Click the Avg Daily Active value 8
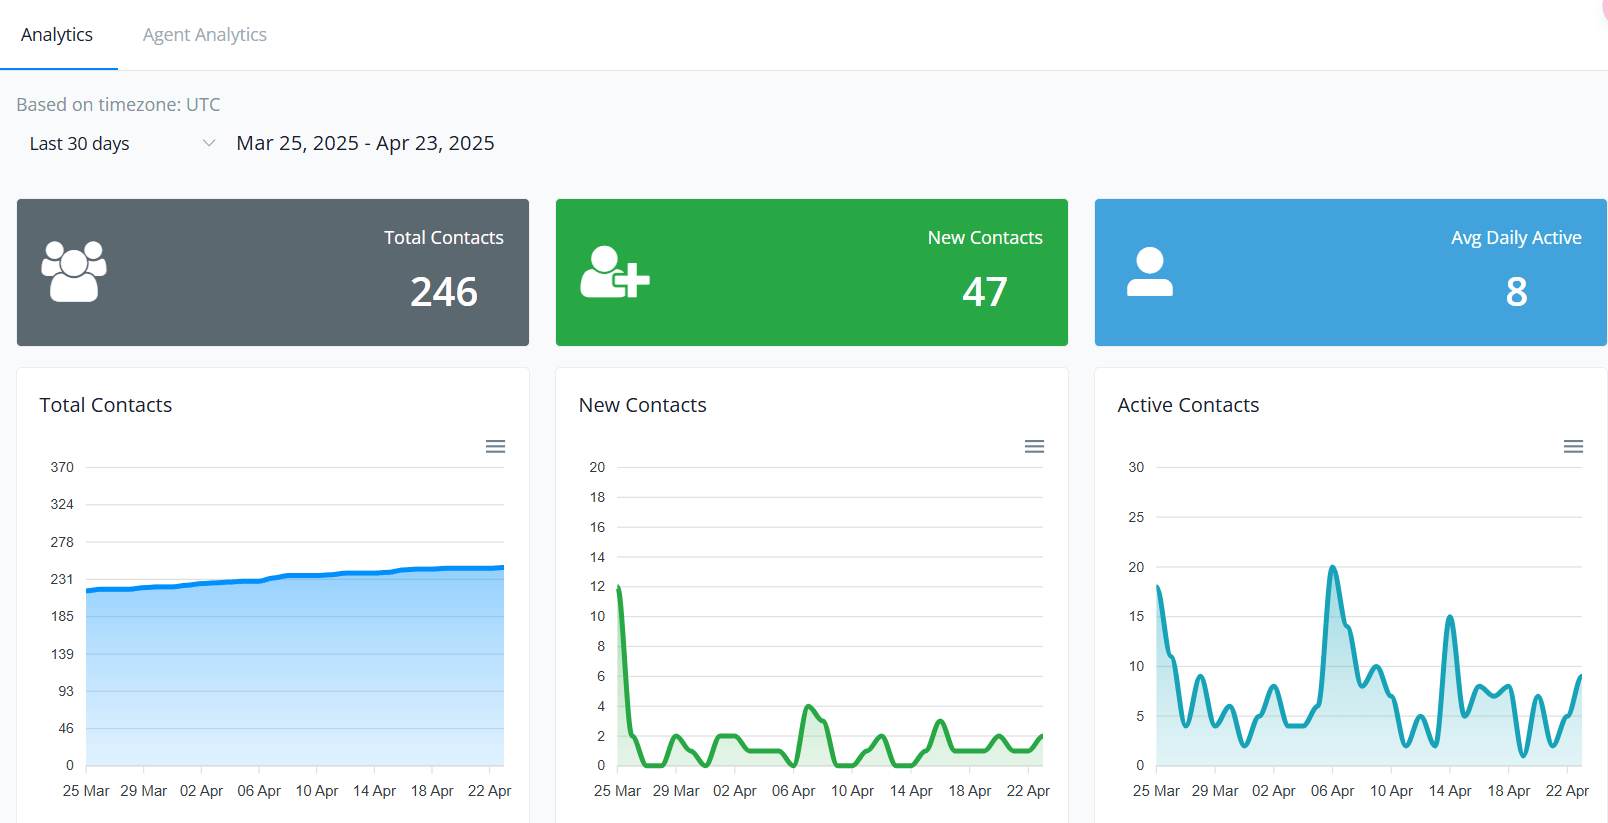Viewport: 1608px width, 823px height. (1516, 292)
